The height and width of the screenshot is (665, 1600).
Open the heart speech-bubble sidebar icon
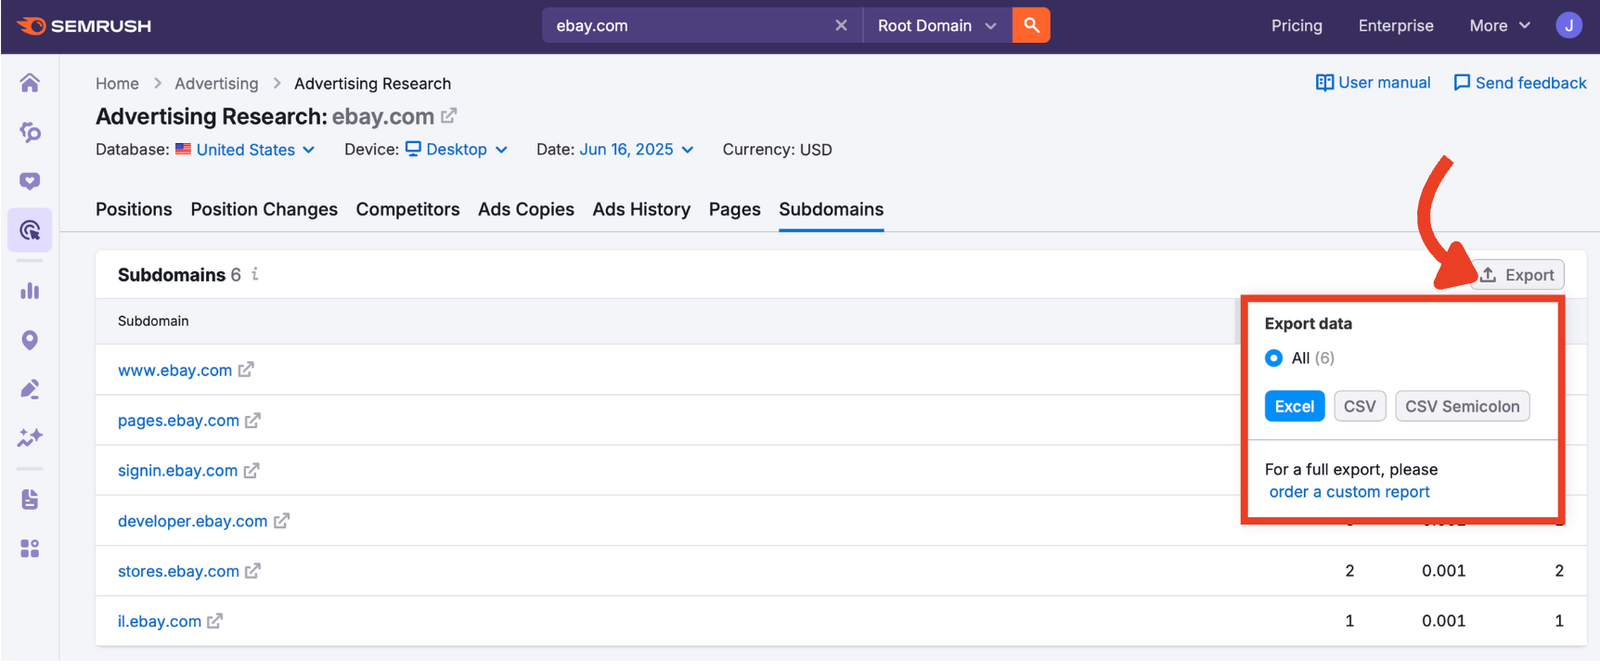click(30, 181)
